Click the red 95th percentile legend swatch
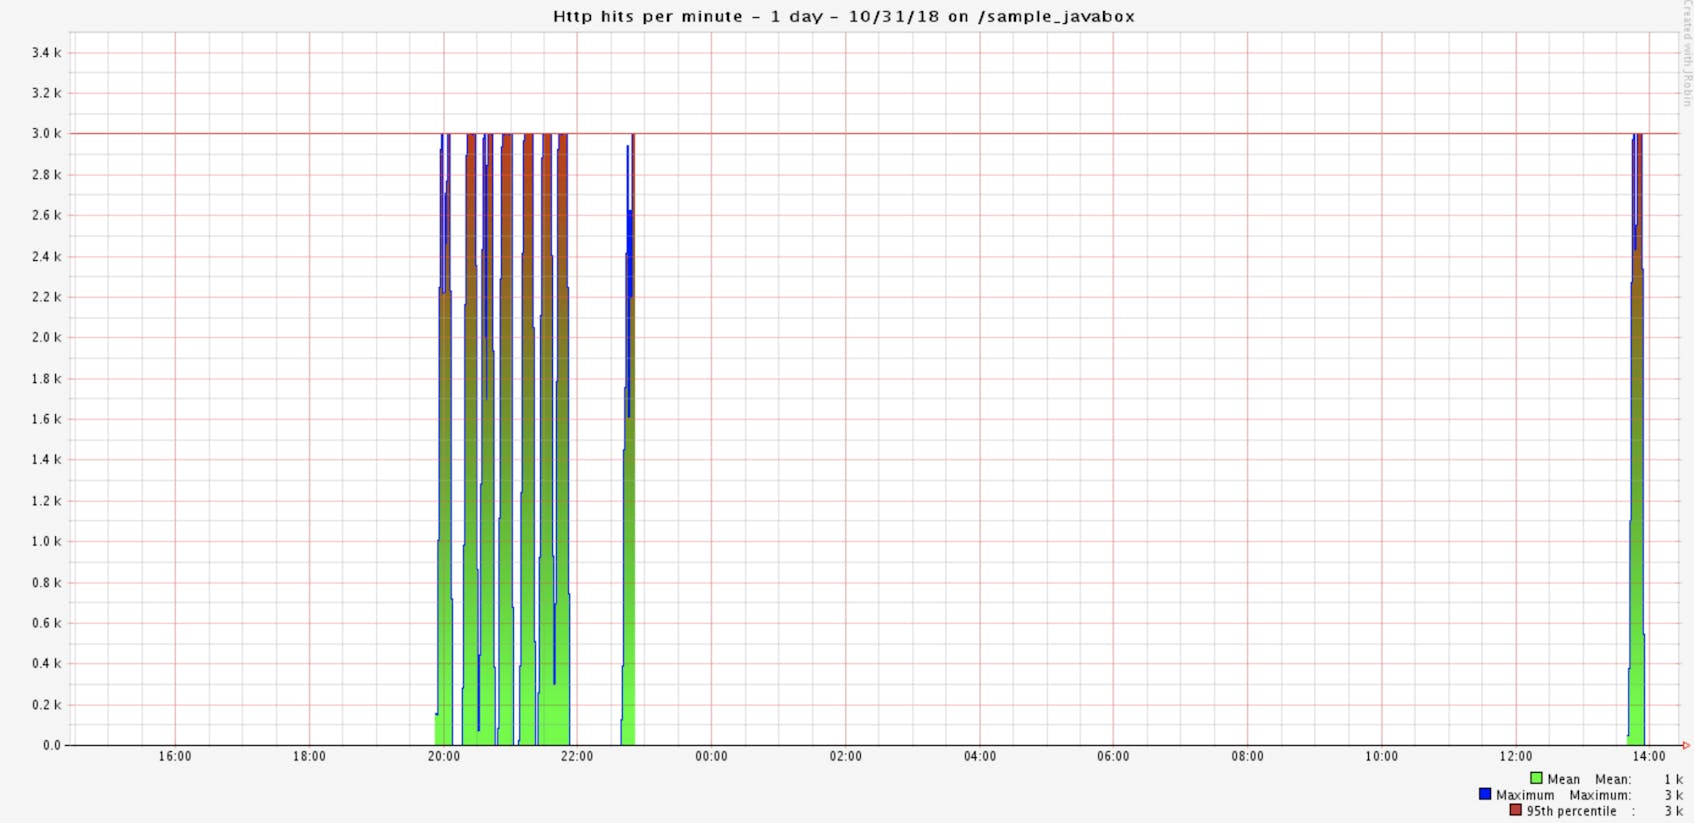This screenshot has width=1694, height=823. point(1515,811)
